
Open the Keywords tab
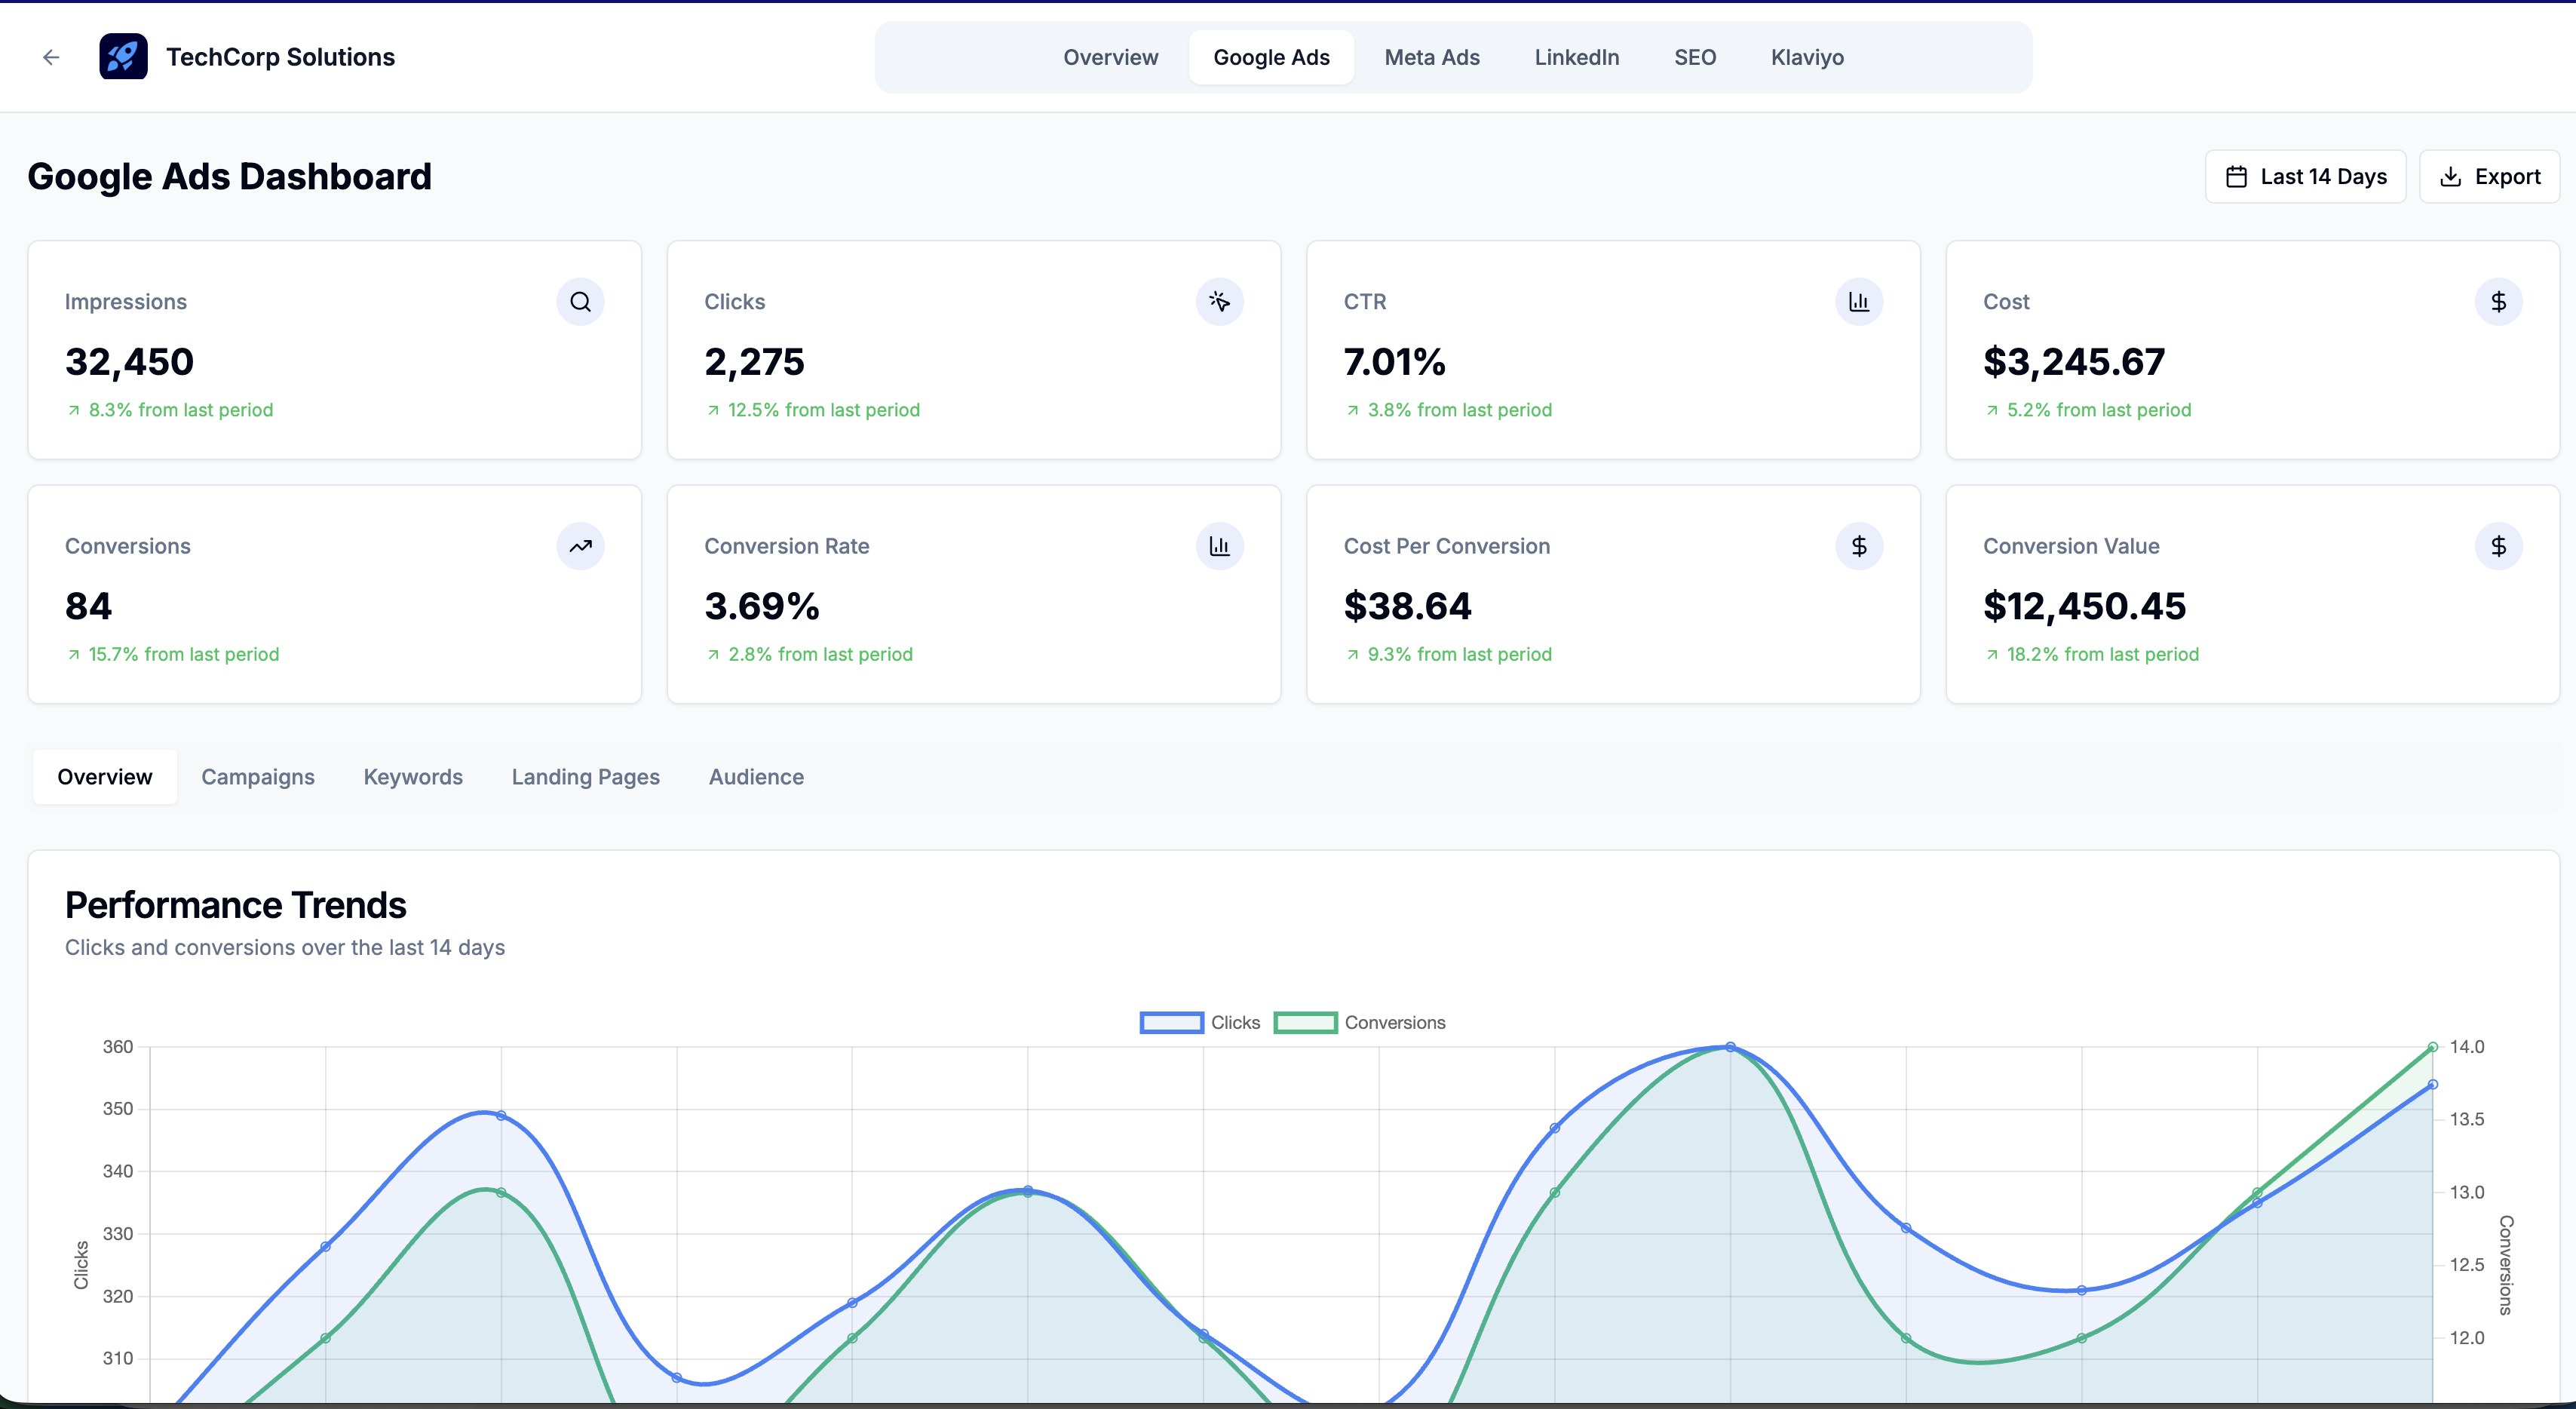pos(413,777)
